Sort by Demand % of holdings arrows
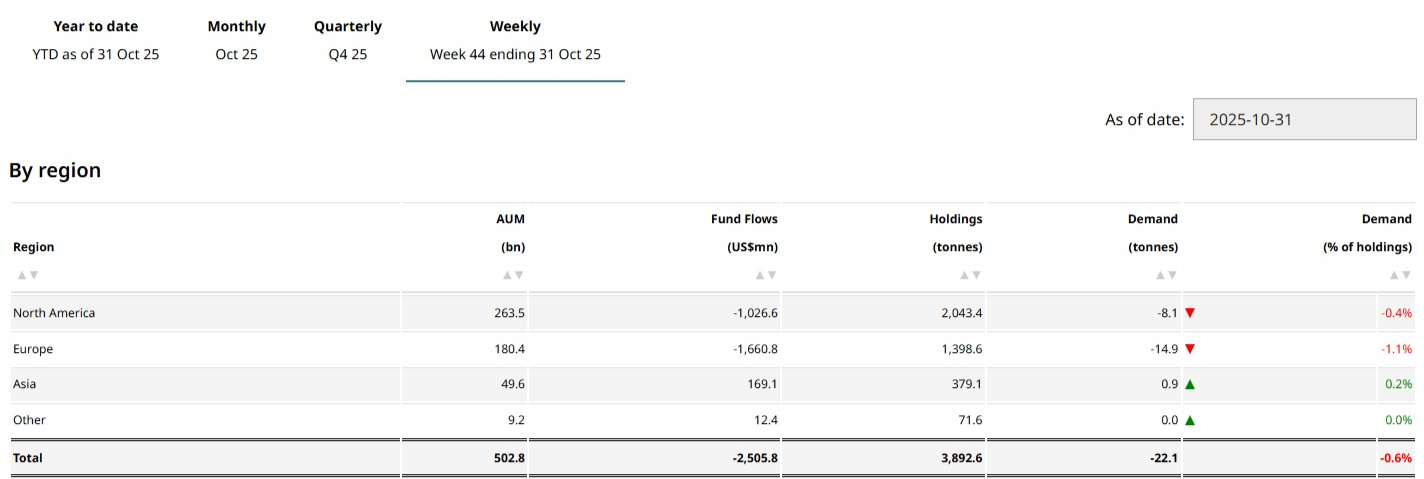Screen dimensions: 1424x479 coord(1399,275)
